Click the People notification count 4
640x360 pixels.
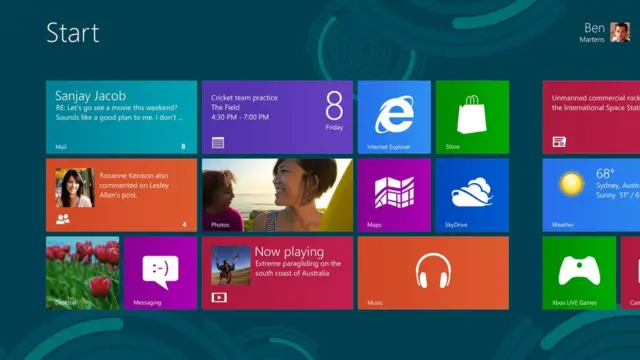(184, 224)
